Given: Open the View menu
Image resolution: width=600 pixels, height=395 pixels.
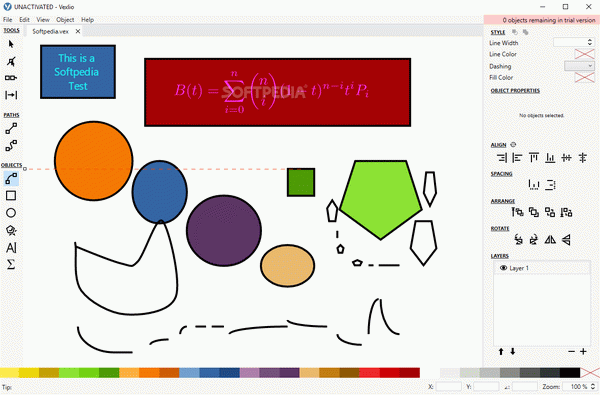Looking at the screenshot, I should 43,20.
